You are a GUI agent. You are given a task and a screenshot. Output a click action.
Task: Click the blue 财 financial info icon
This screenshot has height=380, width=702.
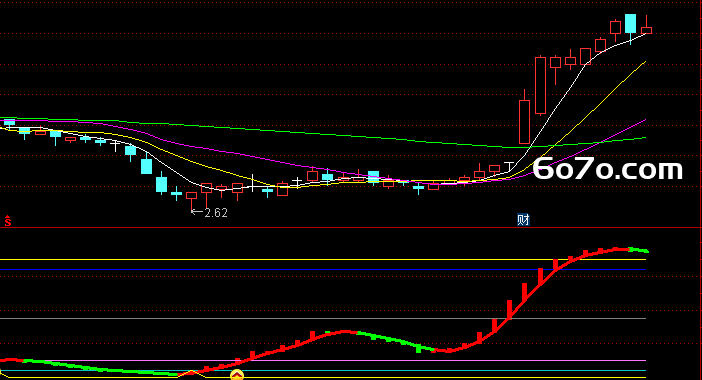523,220
